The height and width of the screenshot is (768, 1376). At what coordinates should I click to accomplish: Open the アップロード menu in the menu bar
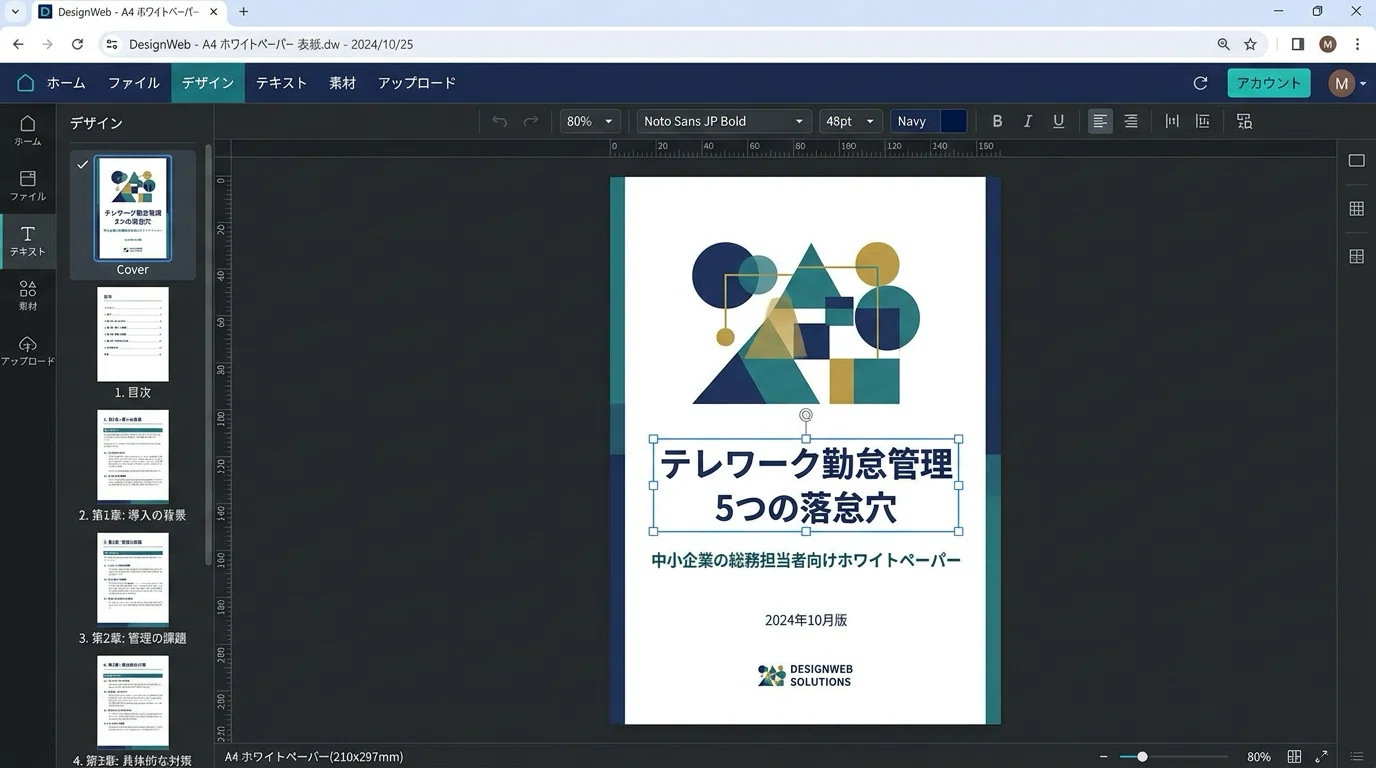(x=417, y=83)
